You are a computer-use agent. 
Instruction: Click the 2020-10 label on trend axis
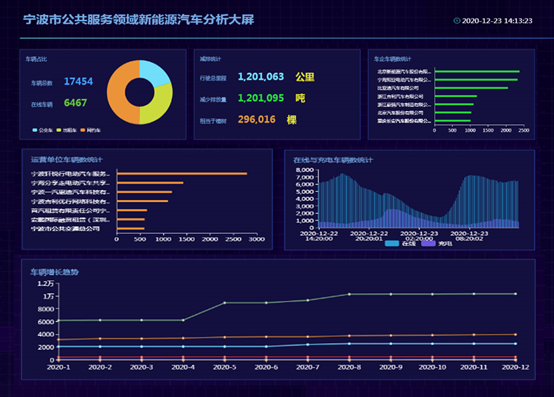[x=432, y=367]
